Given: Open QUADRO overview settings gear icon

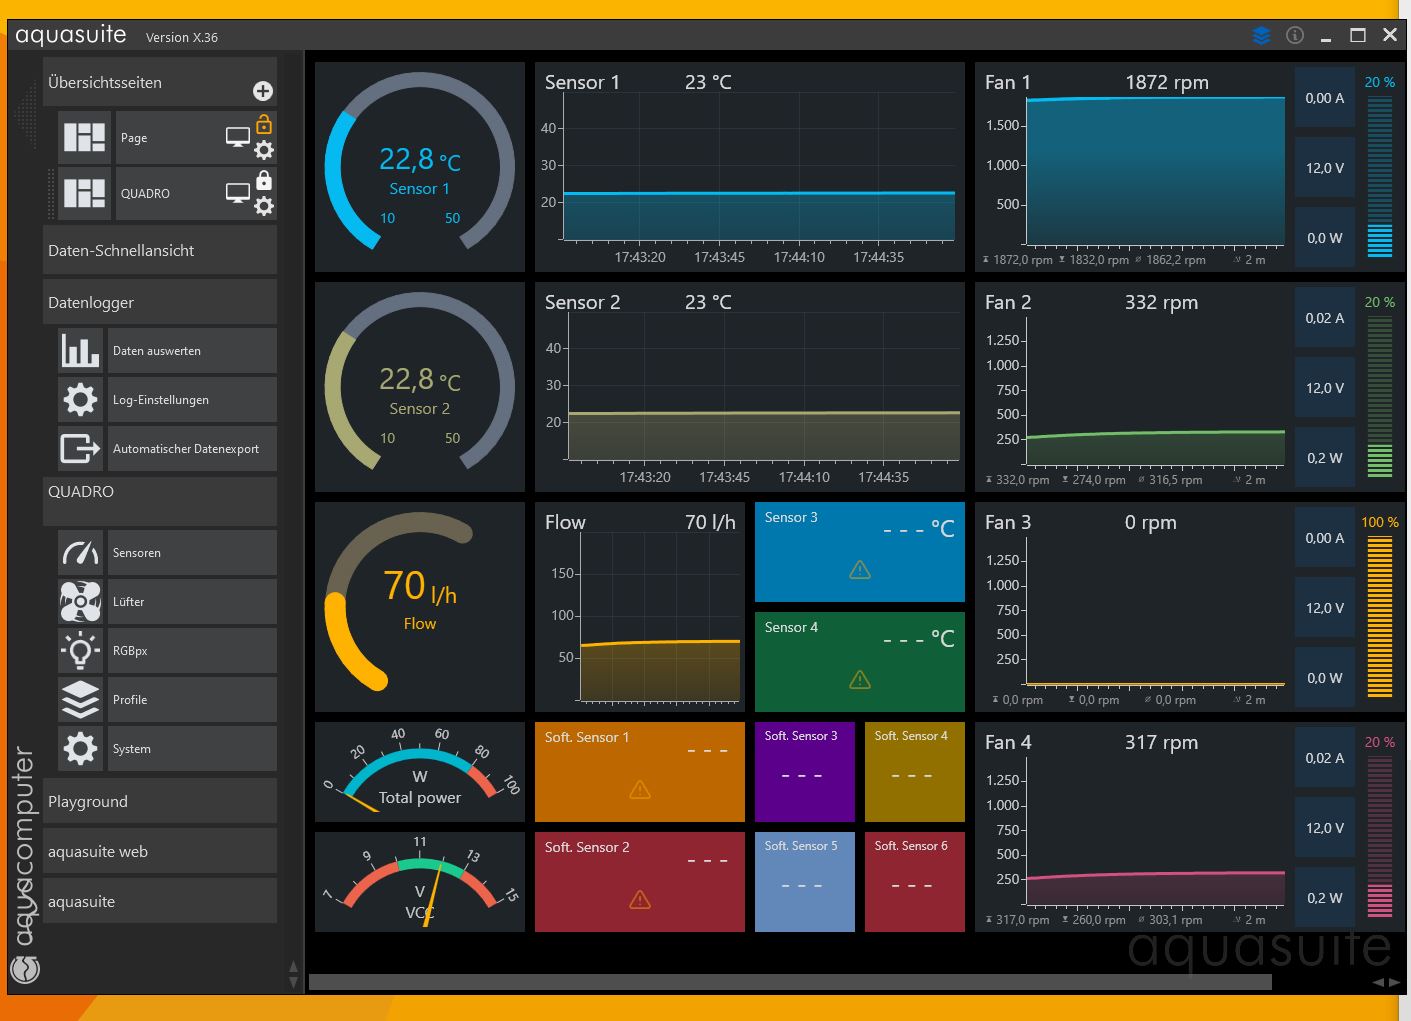Looking at the screenshot, I should (x=264, y=207).
